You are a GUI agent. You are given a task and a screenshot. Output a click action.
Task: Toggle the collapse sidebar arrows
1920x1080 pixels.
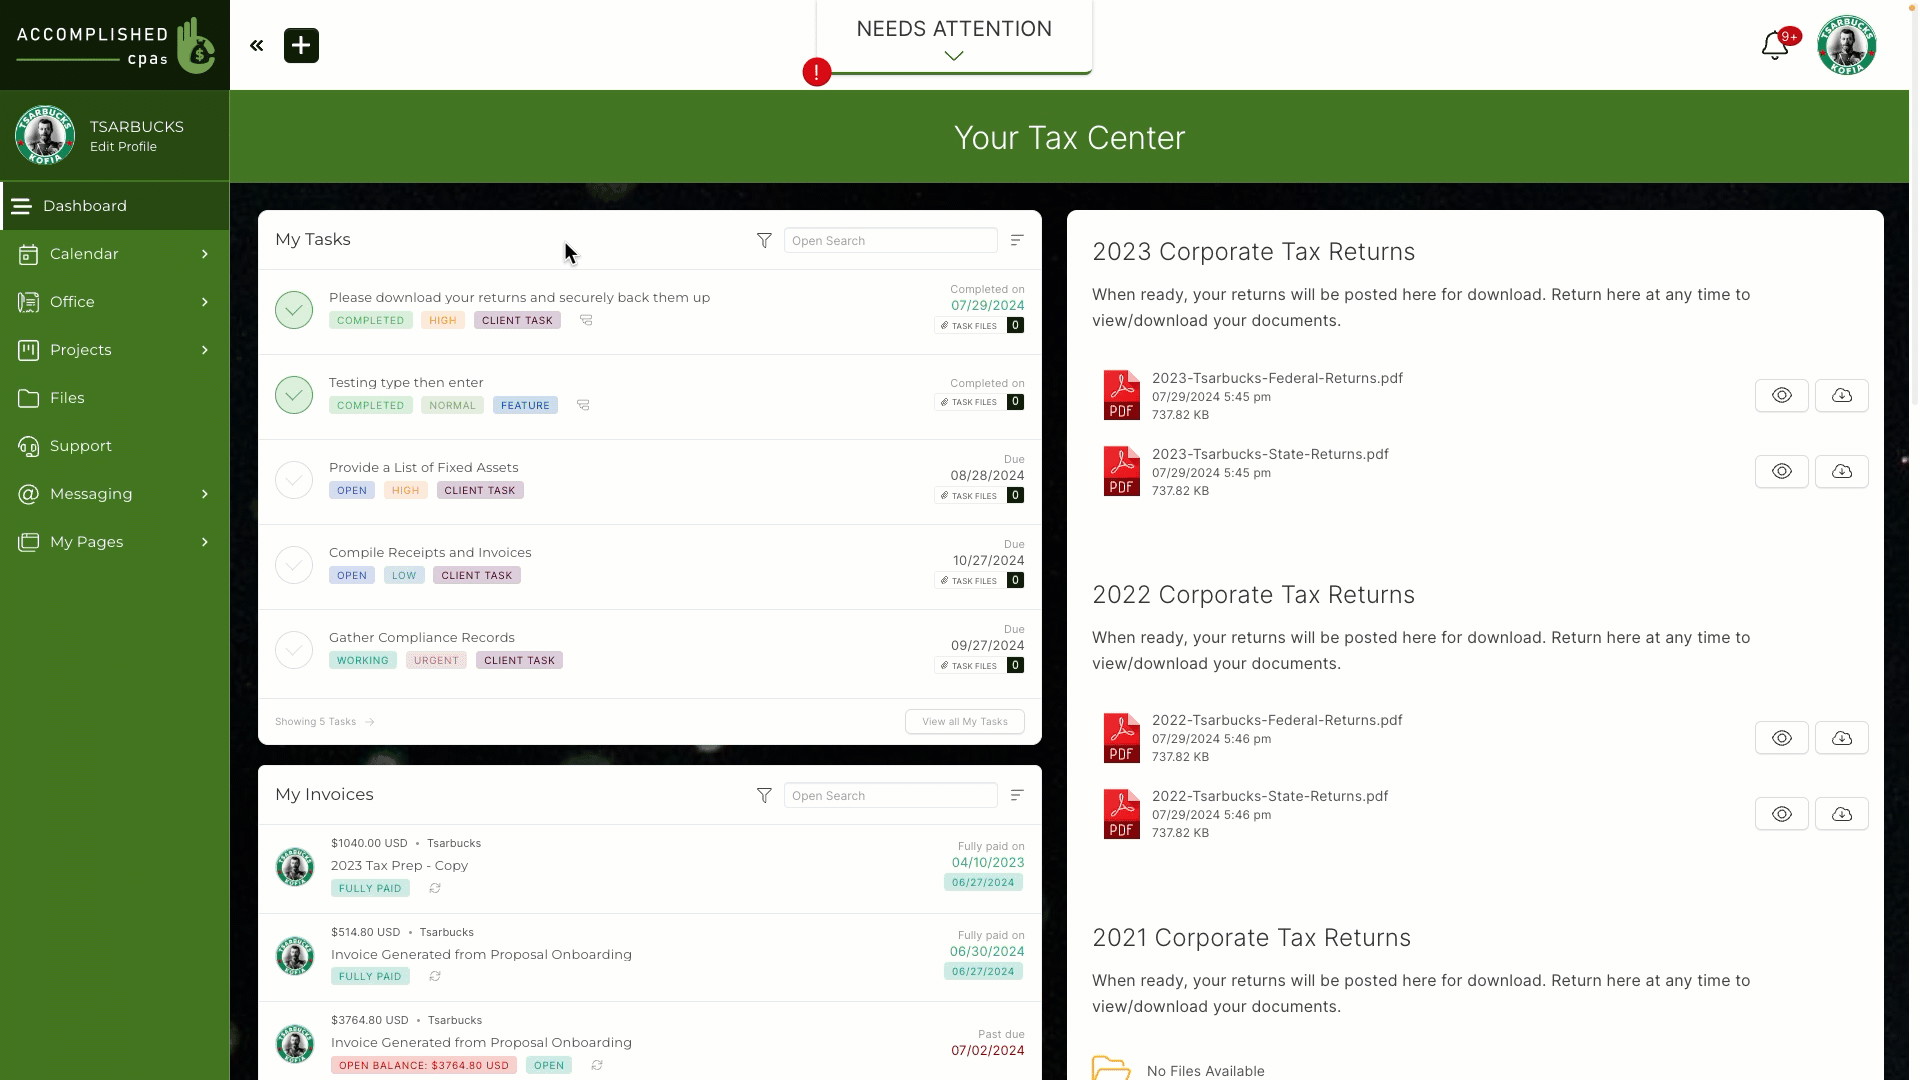pyautogui.click(x=257, y=45)
